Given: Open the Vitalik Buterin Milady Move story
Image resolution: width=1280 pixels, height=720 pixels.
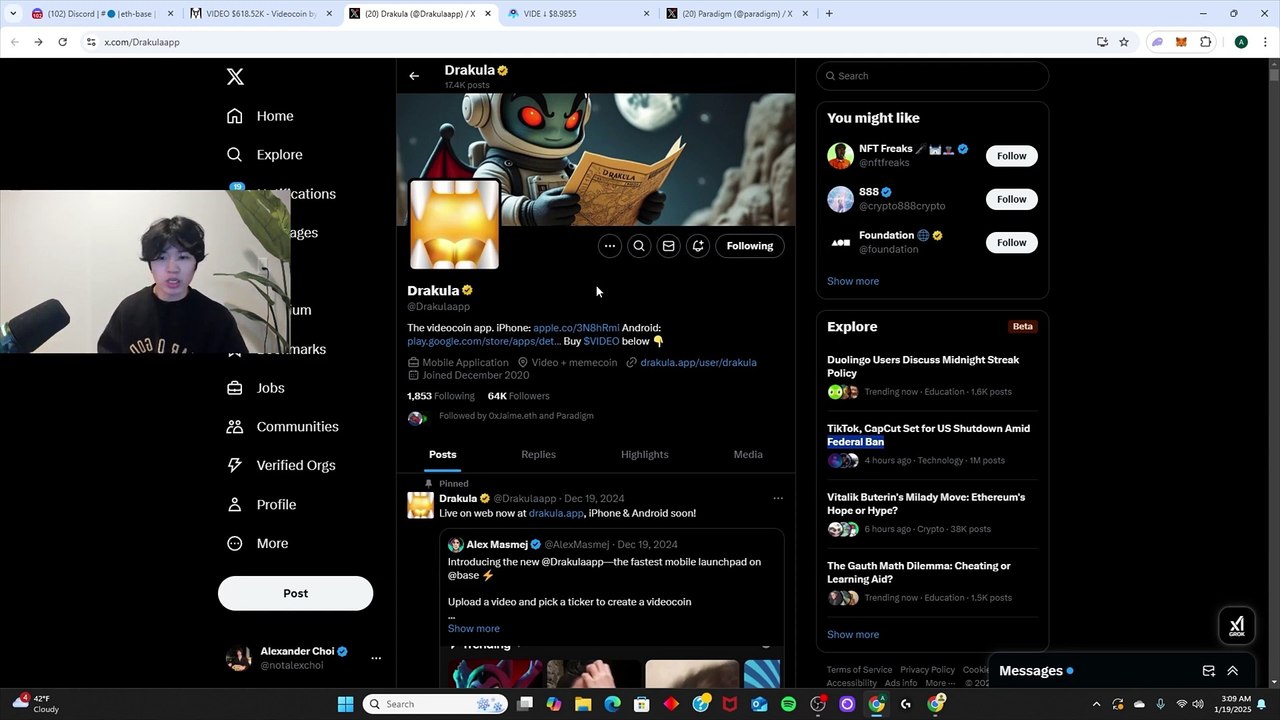Looking at the screenshot, I should tap(932, 514).
